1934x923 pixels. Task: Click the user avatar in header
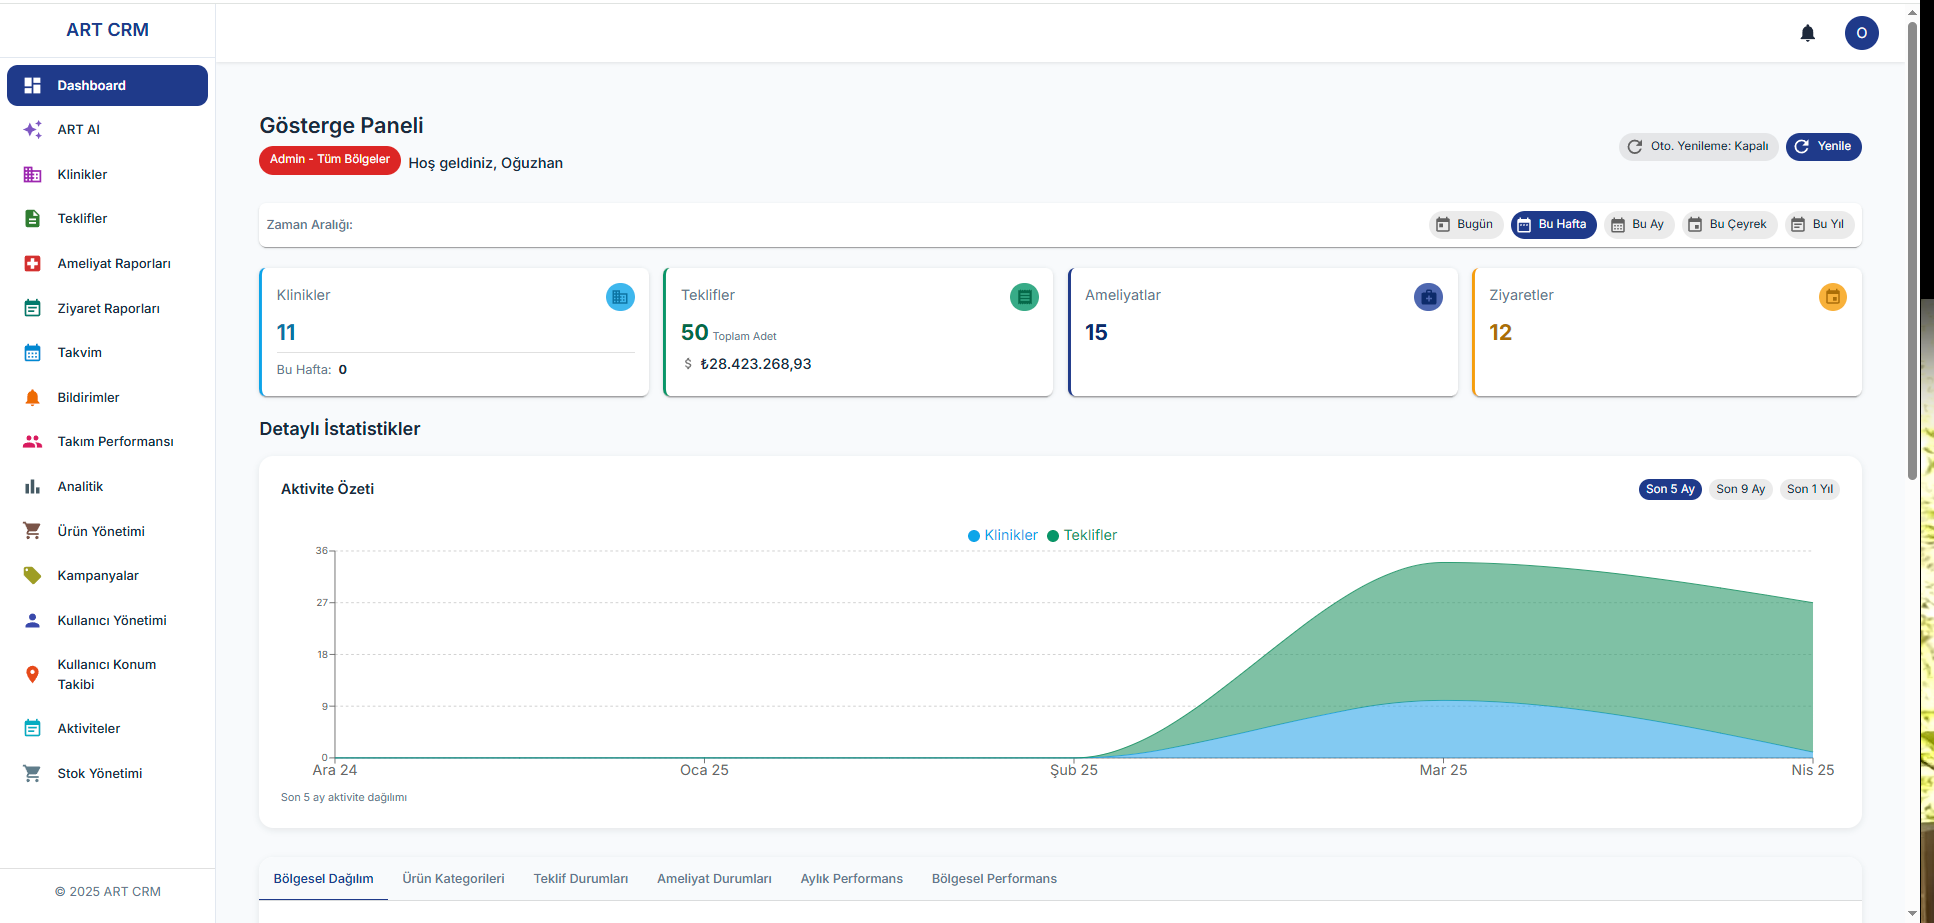click(x=1860, y=33)
